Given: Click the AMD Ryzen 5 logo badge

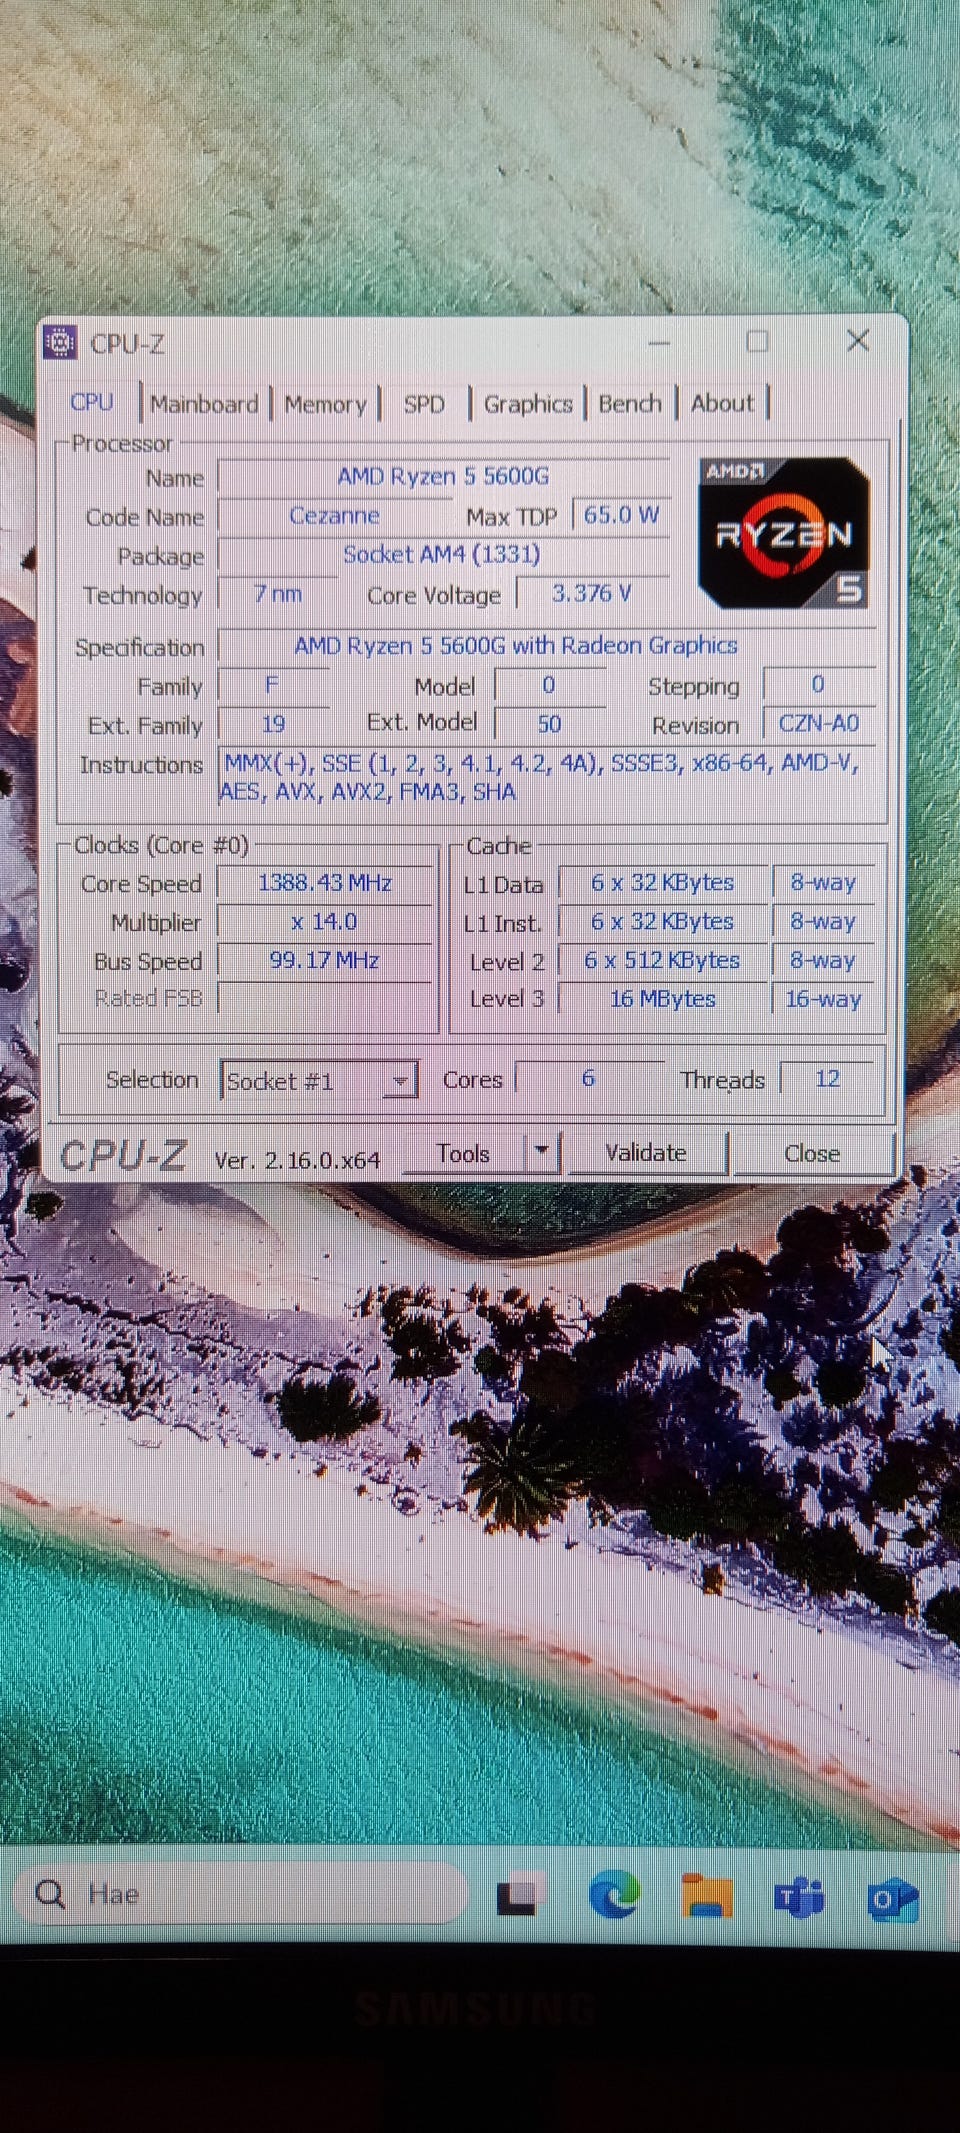Looking at the screenshot, I should 784,533.
